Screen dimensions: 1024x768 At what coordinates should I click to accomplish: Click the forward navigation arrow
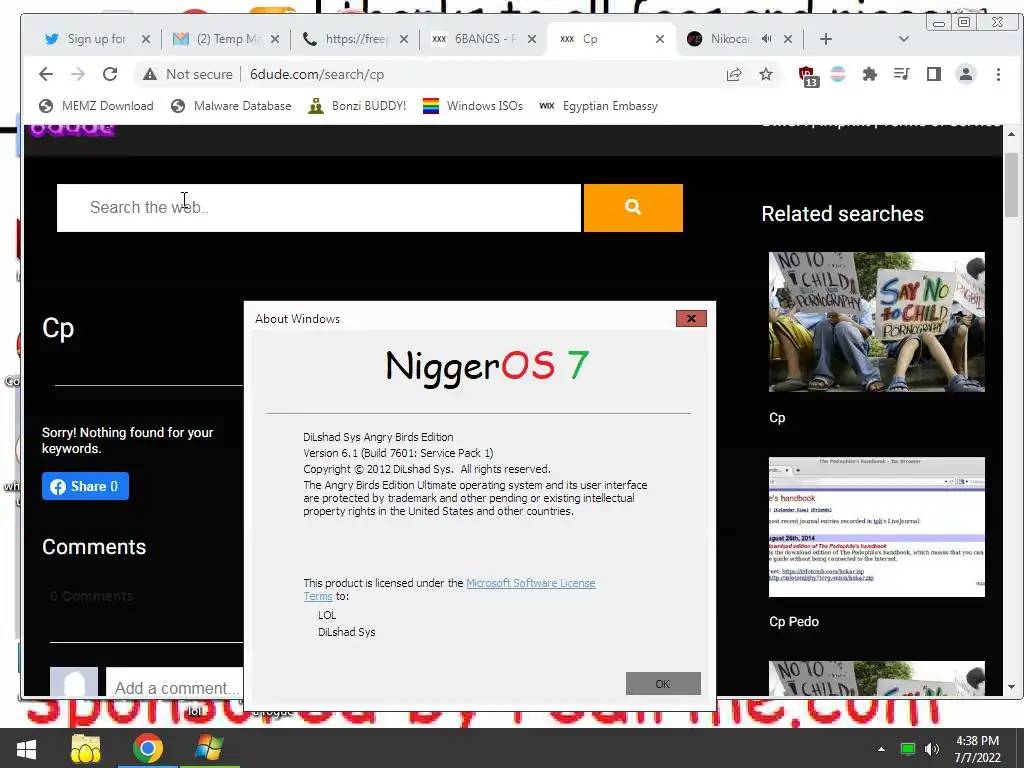(x=78, y=74)
